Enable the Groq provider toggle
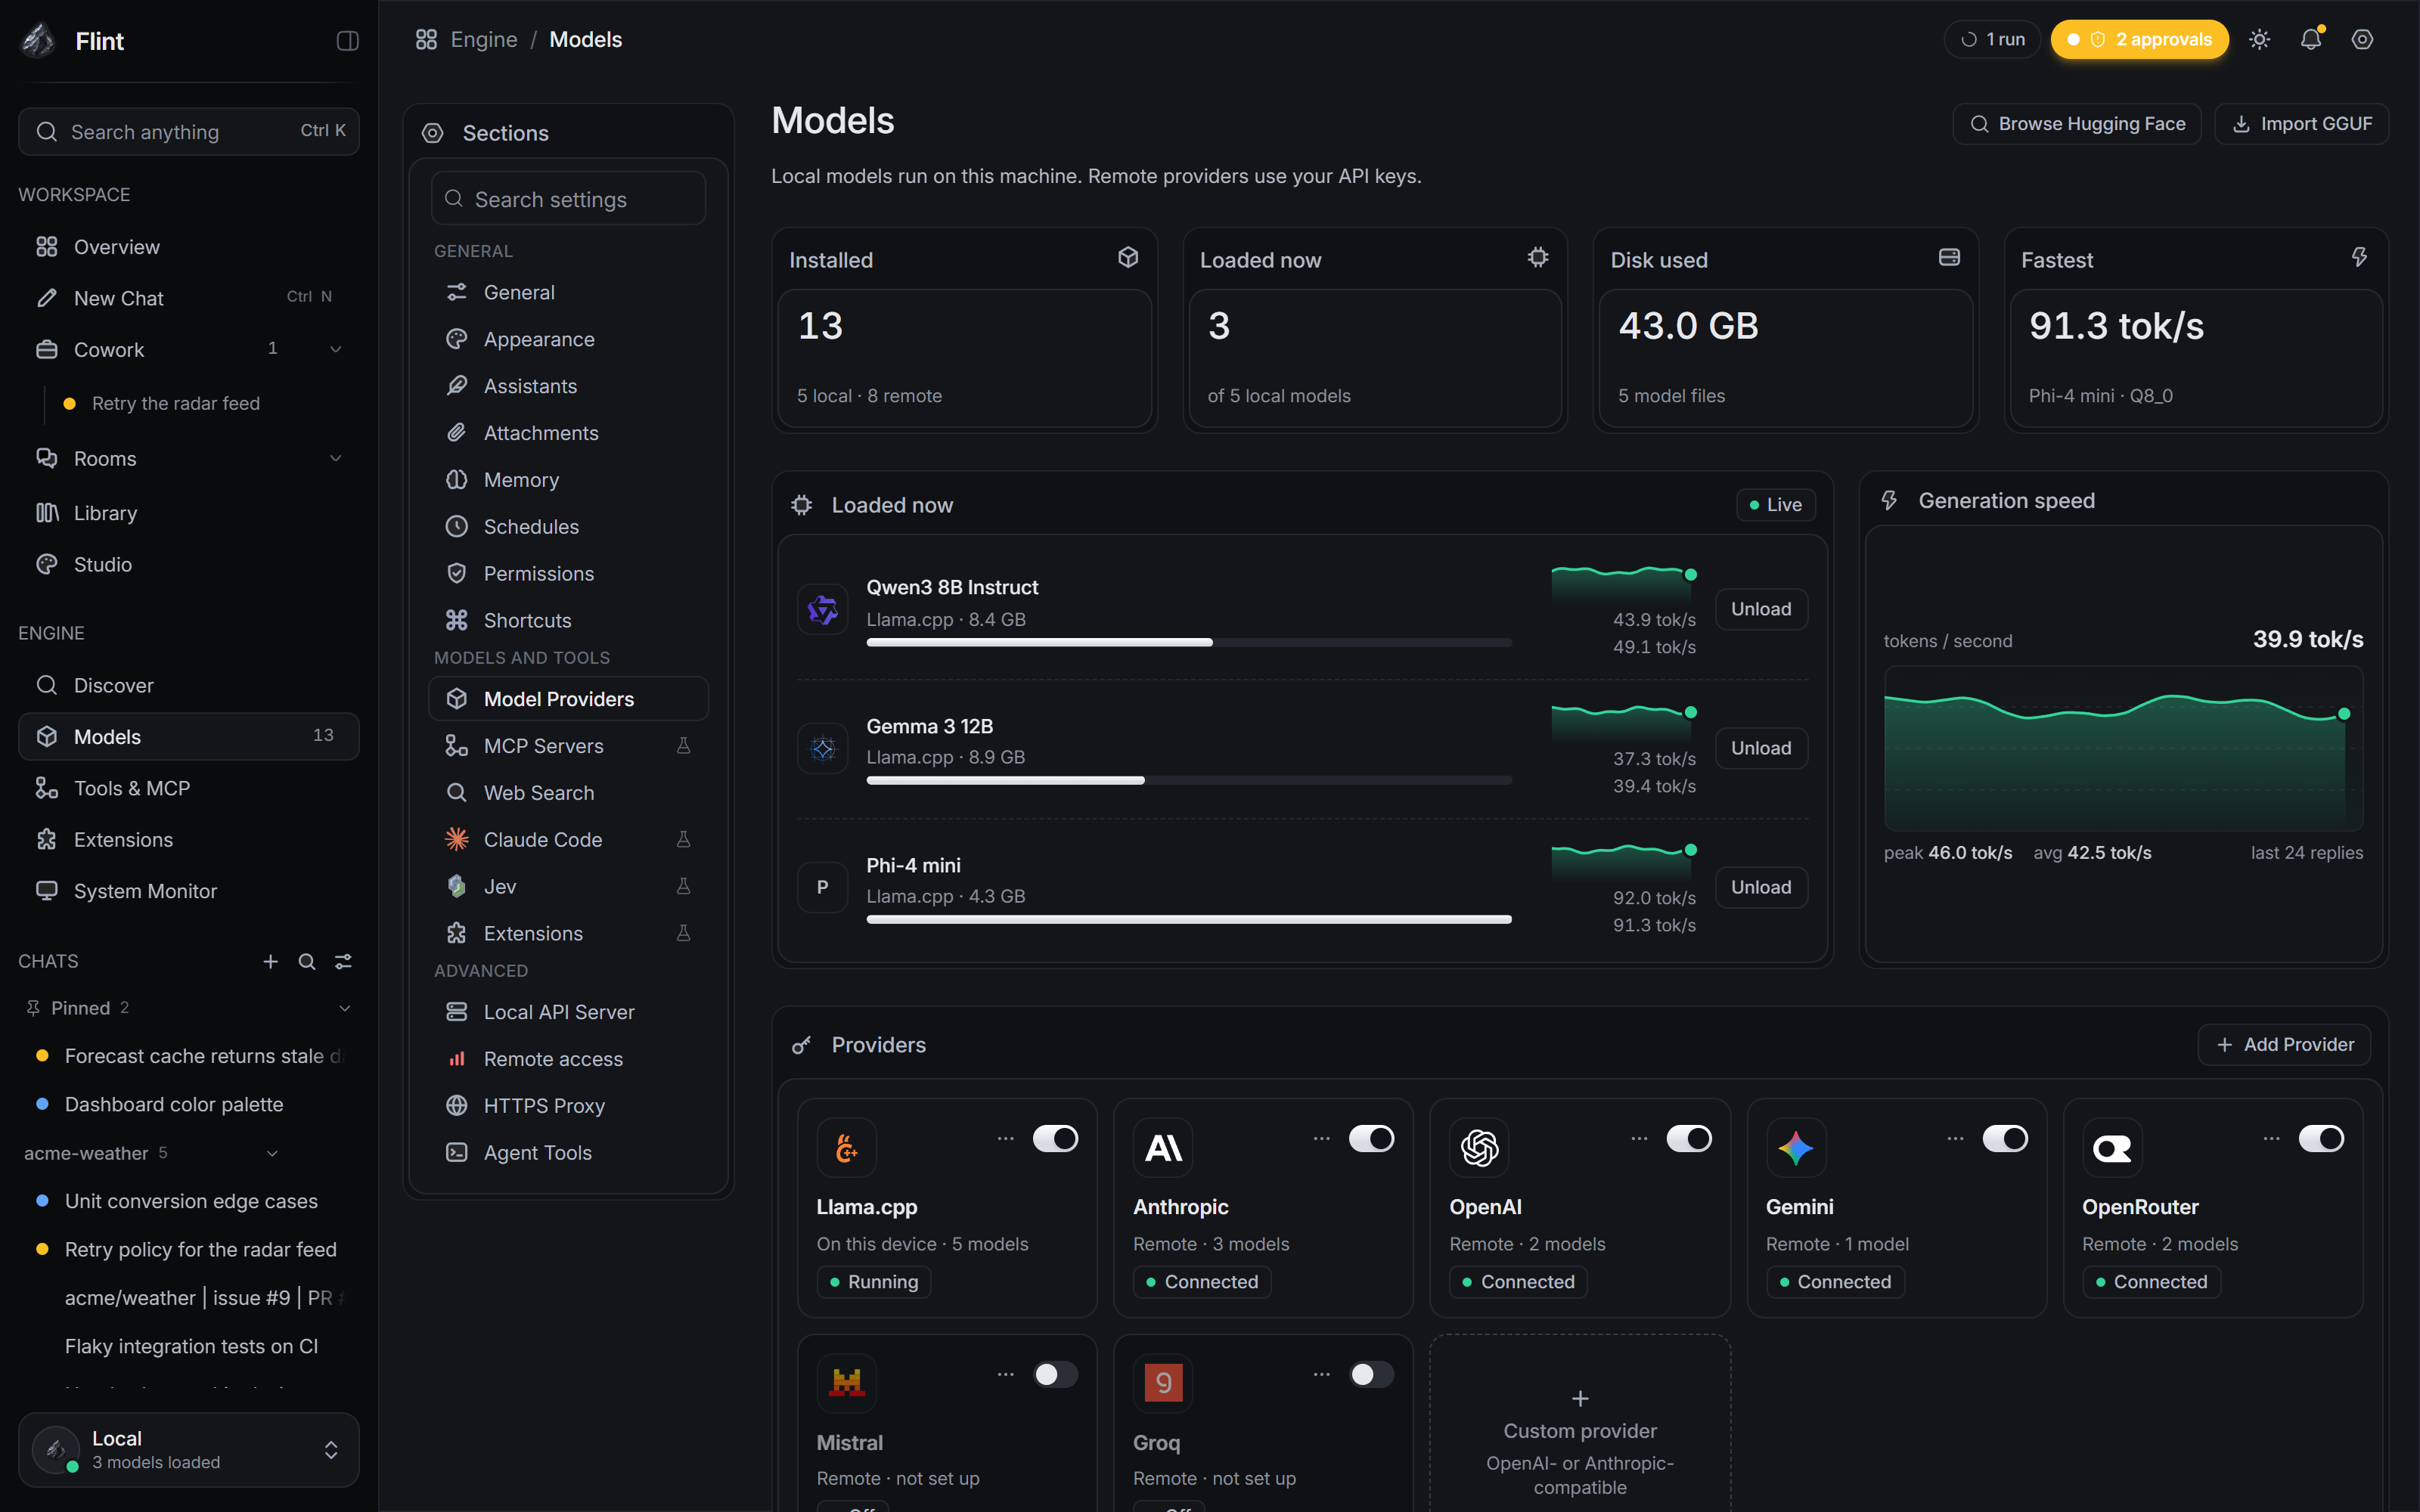Screen dimensions: 2420x1512 point(1371,1374)
